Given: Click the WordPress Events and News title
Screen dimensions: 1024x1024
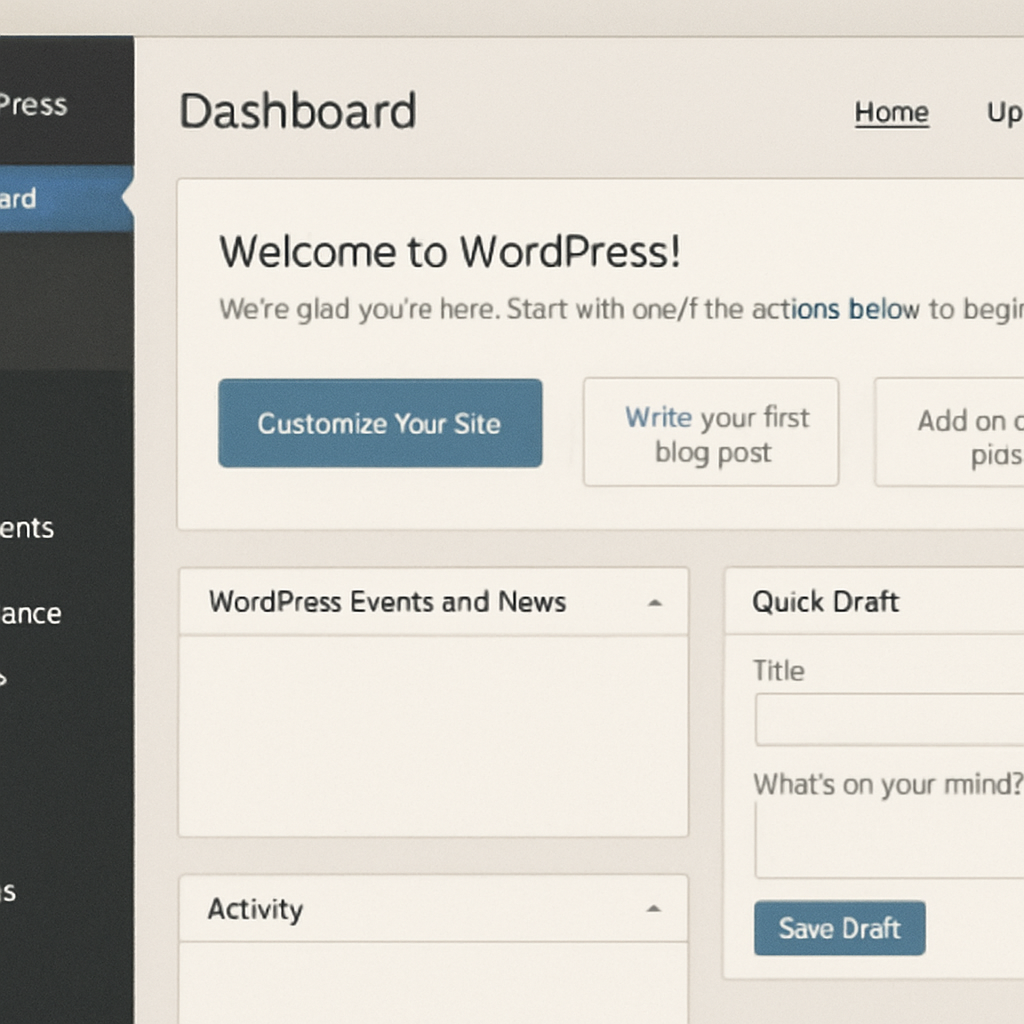Looking at the screenshot, I should tap(387, 601).
